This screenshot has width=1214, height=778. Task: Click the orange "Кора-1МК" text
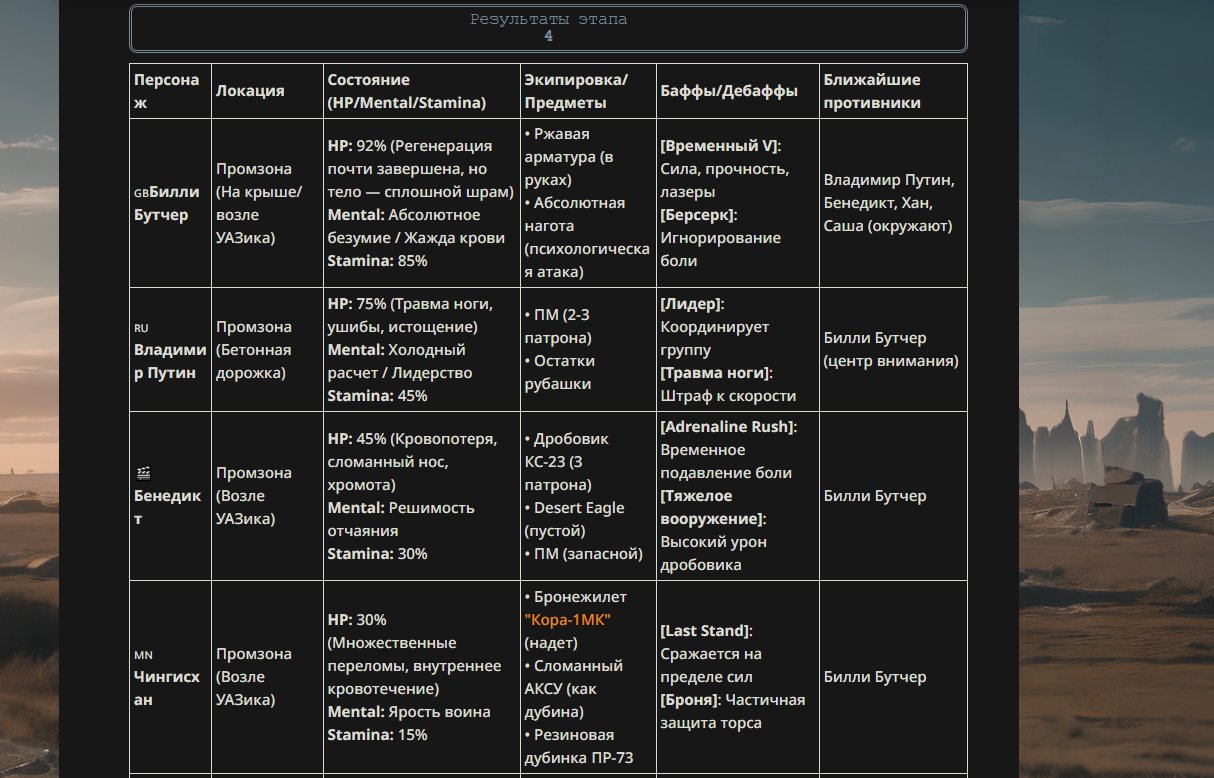coord(567,620)
